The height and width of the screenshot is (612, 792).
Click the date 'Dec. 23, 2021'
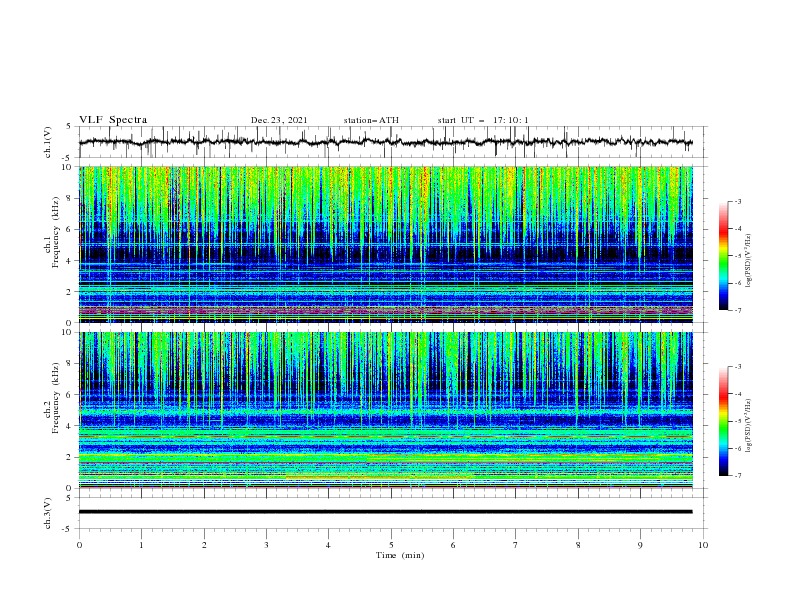[x=279, y=120]
